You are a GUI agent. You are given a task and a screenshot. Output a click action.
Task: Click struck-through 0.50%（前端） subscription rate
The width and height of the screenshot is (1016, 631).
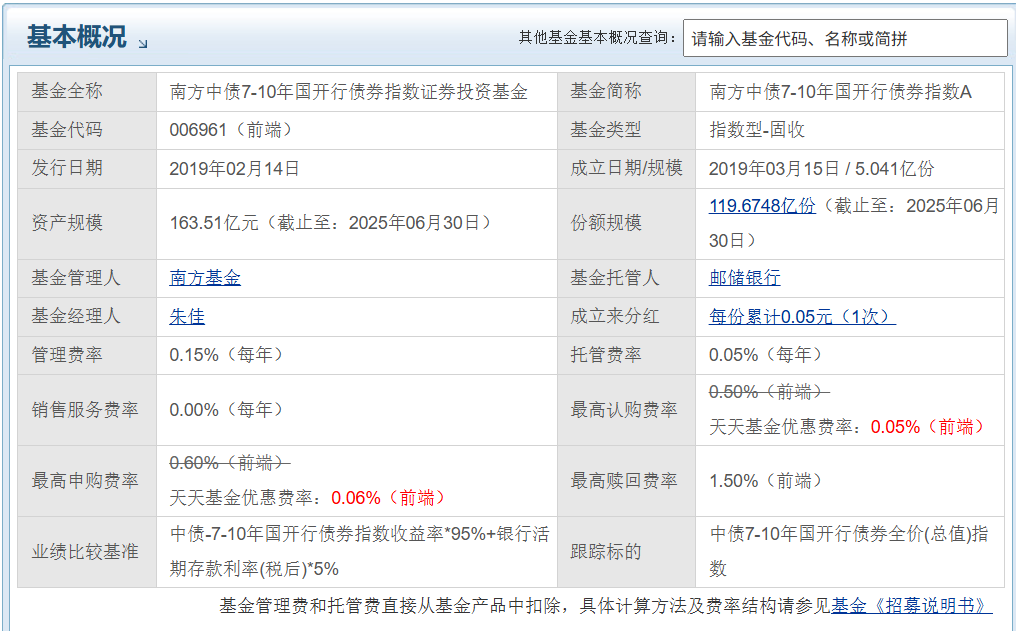pos(769,392)
